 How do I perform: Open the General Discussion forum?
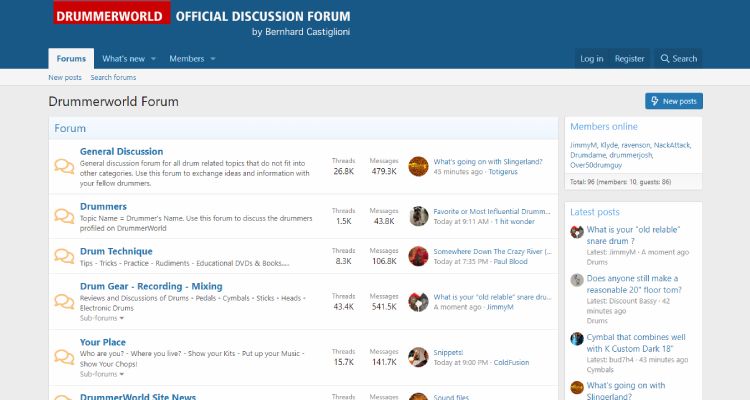tap(121, 152)
